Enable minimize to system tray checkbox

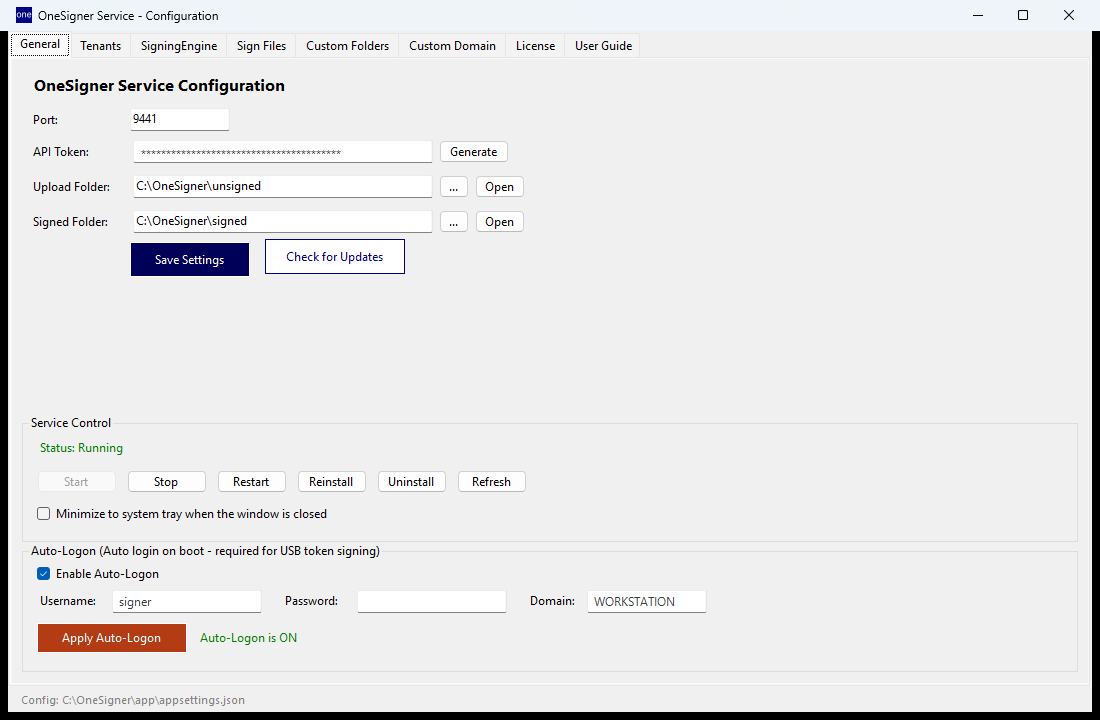coord(43,514)
